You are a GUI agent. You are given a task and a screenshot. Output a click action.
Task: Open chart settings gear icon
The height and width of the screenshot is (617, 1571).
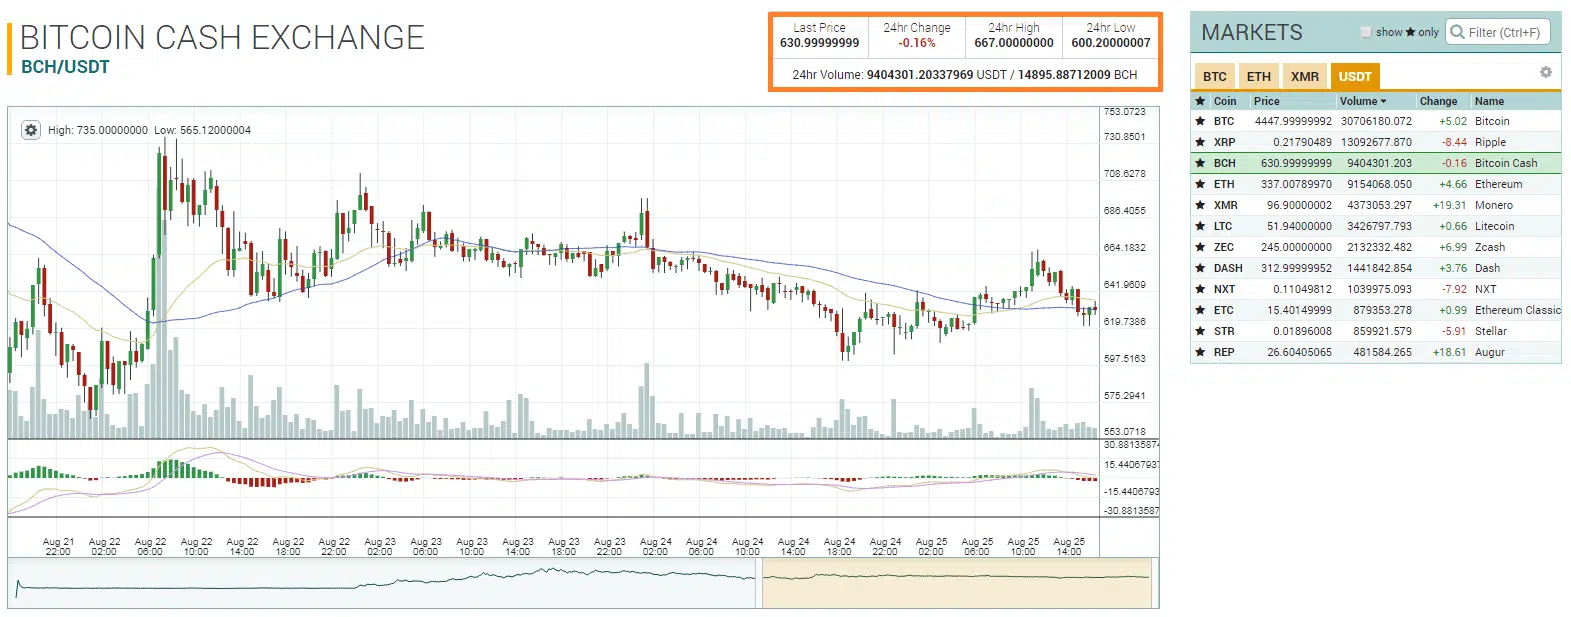pos(31,130)
